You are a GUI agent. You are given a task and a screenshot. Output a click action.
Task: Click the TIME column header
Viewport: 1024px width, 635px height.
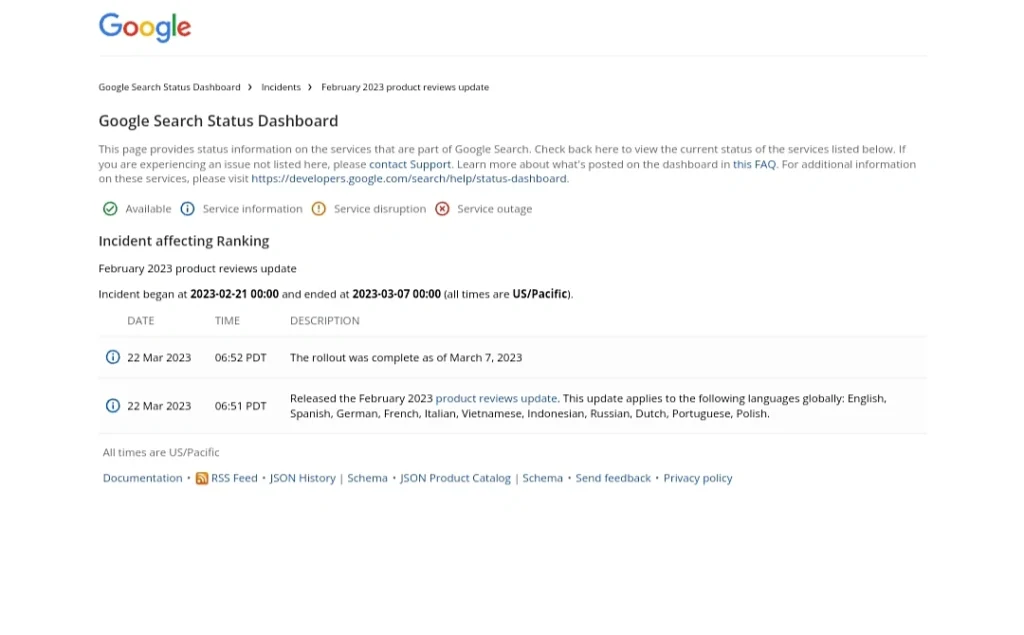coord(227,321)
